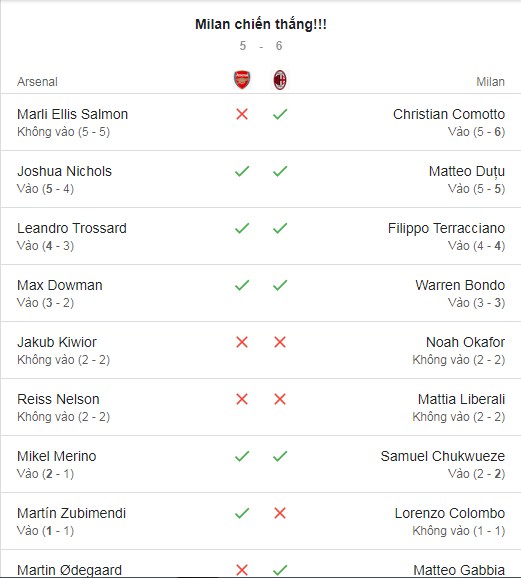This screenshot has width=521, height=578.
Task: Click the Arsenal team label
Action: tap(37, 81)
